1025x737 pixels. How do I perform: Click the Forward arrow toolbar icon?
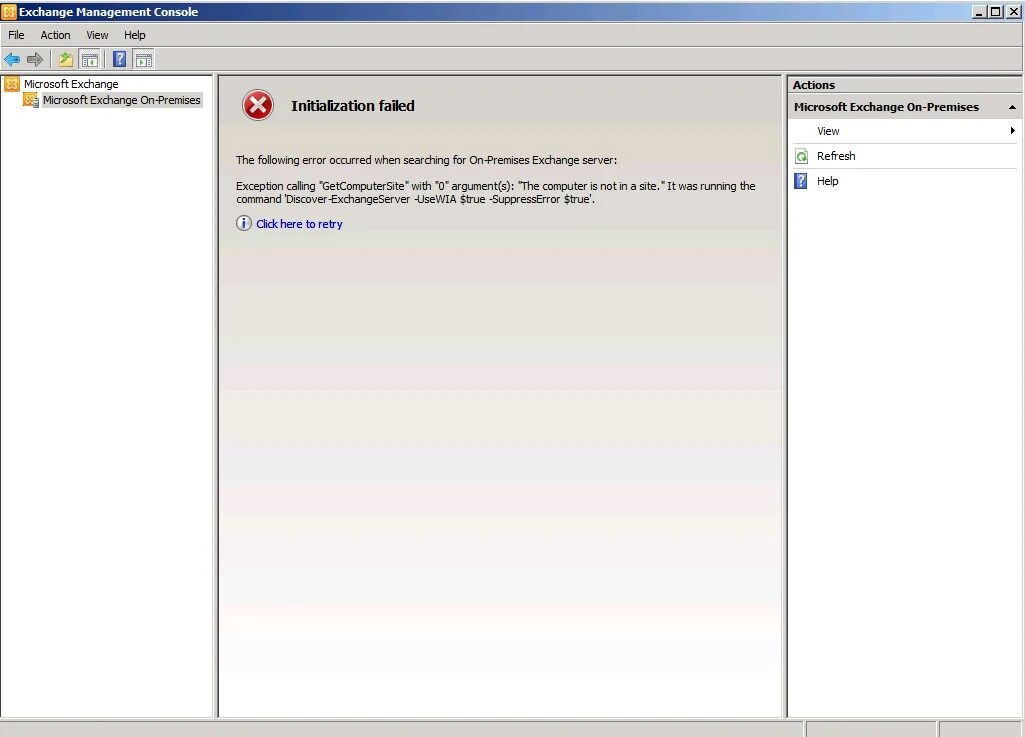(x=35, y=60)
